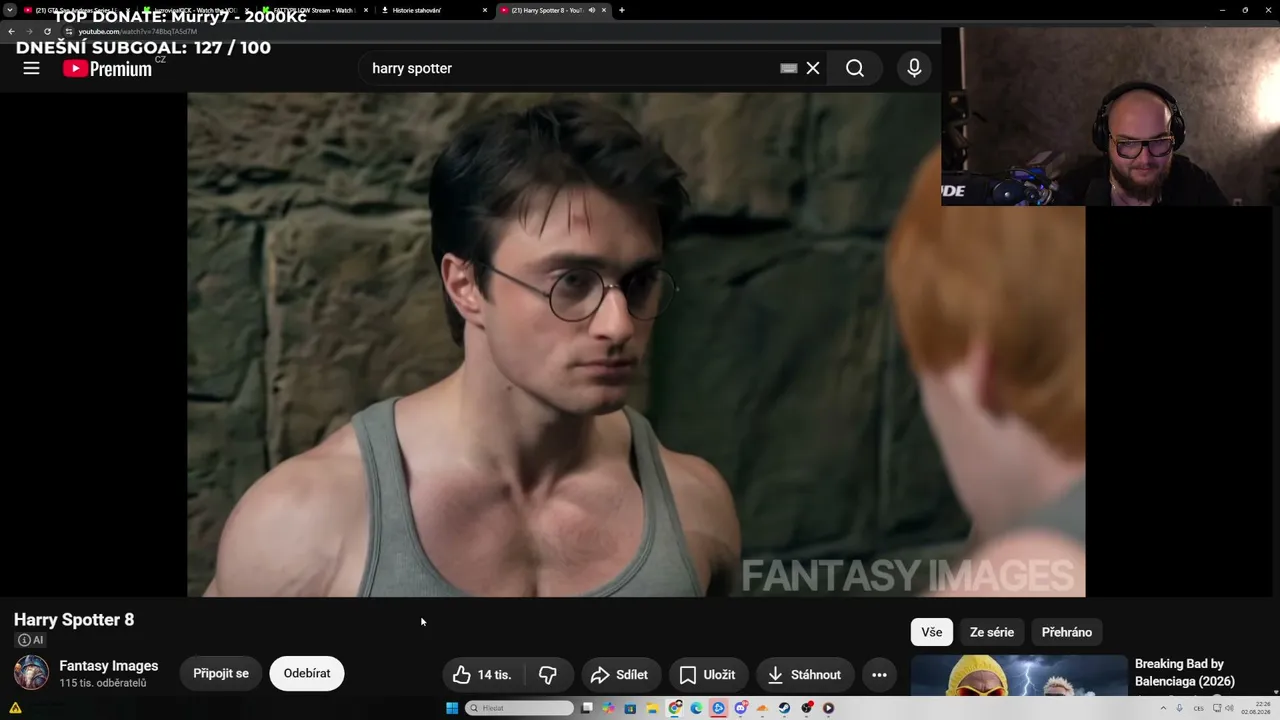Subscribe with the Odebírat button
1280x720 pixels.
click(x=307, y=674)
